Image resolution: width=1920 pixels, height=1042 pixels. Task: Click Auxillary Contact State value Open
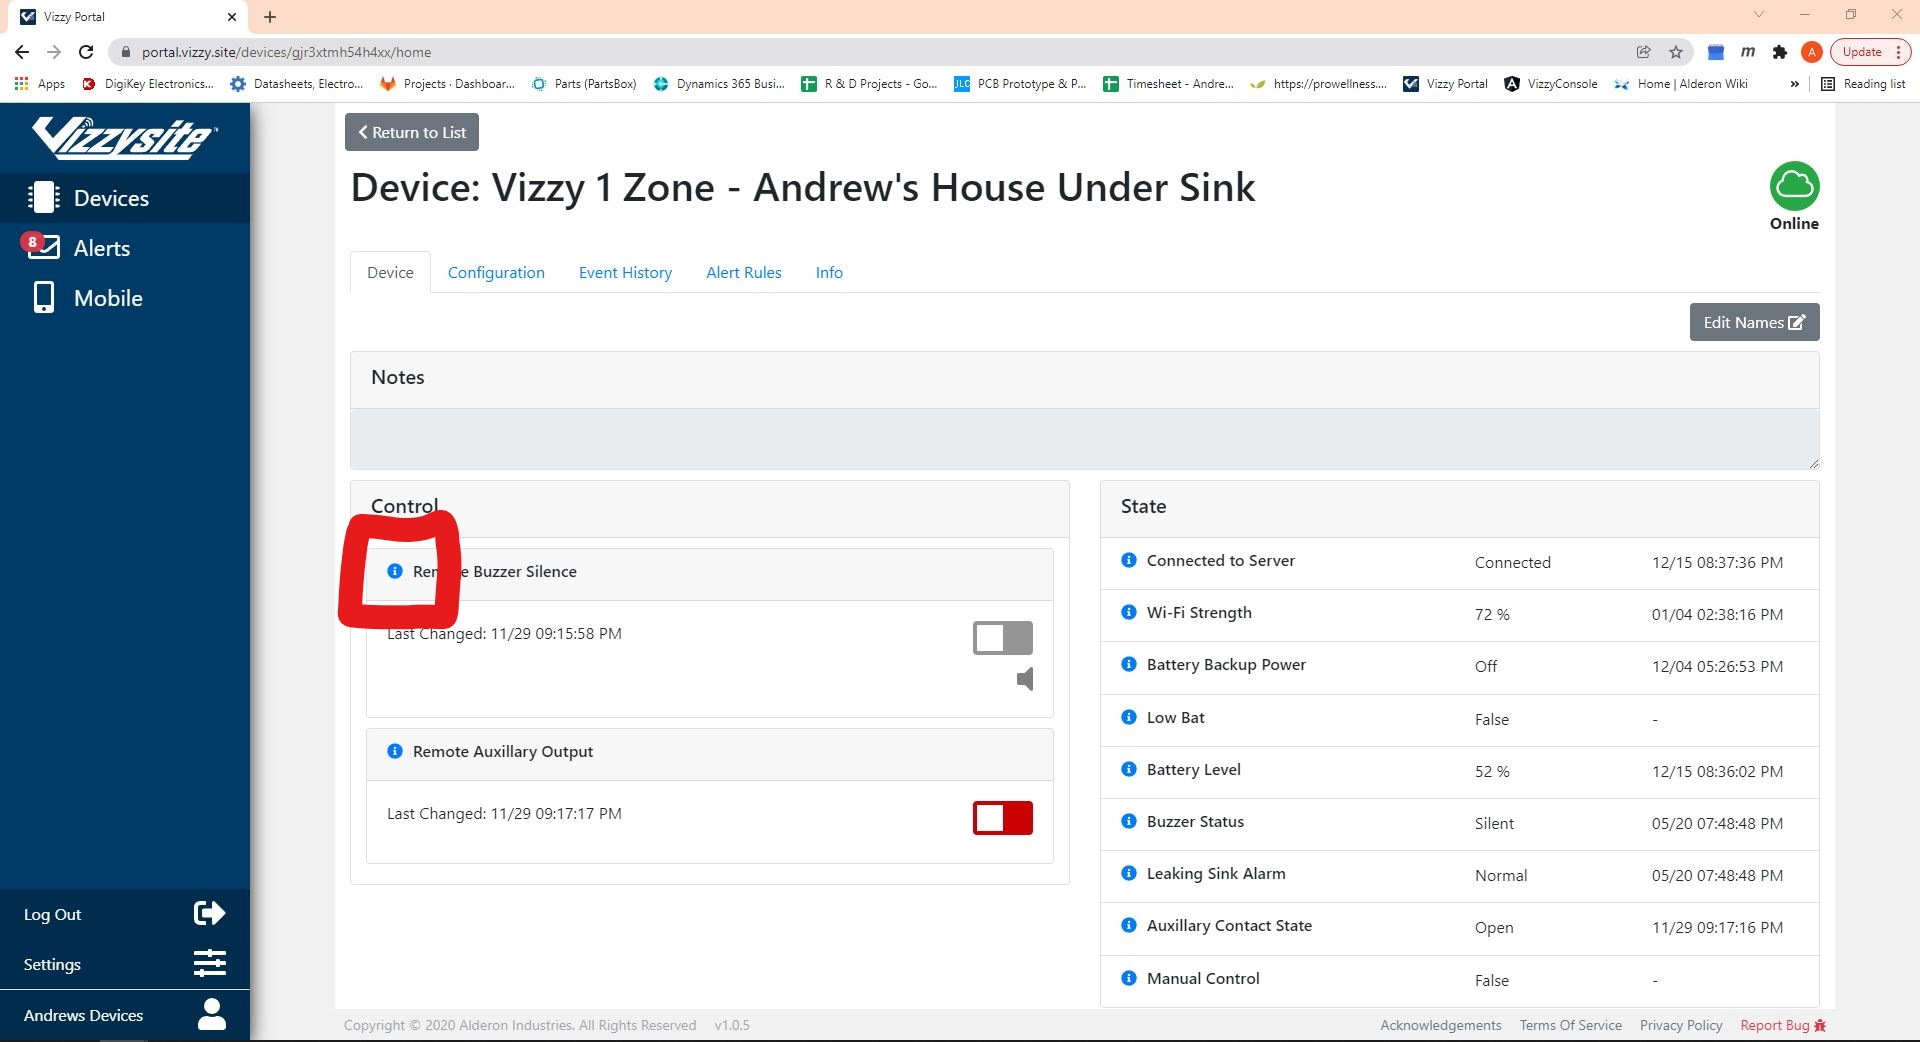click(1494, 927)
